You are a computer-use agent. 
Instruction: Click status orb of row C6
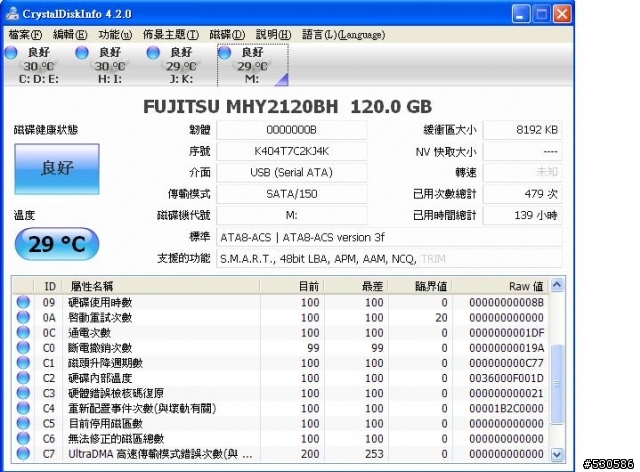click(x=23, y=438)
